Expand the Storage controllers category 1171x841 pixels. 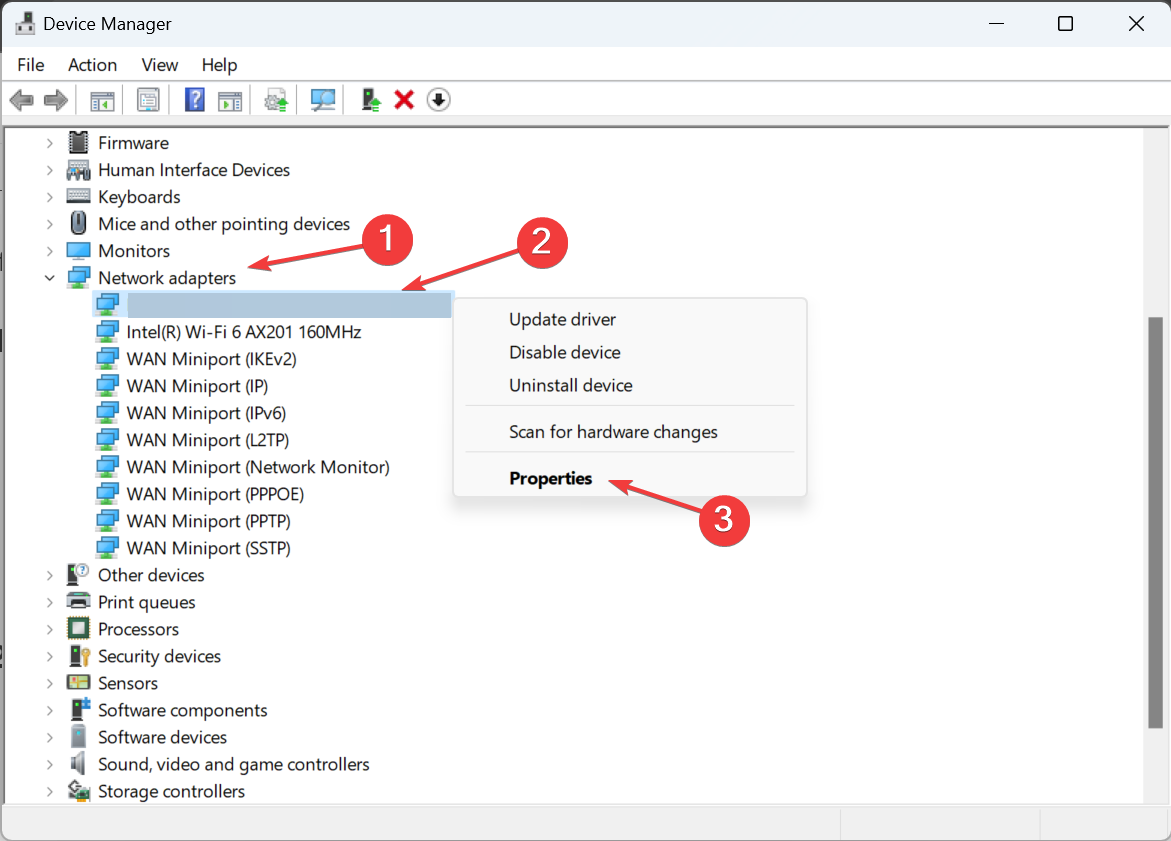[x=49, y=791]
